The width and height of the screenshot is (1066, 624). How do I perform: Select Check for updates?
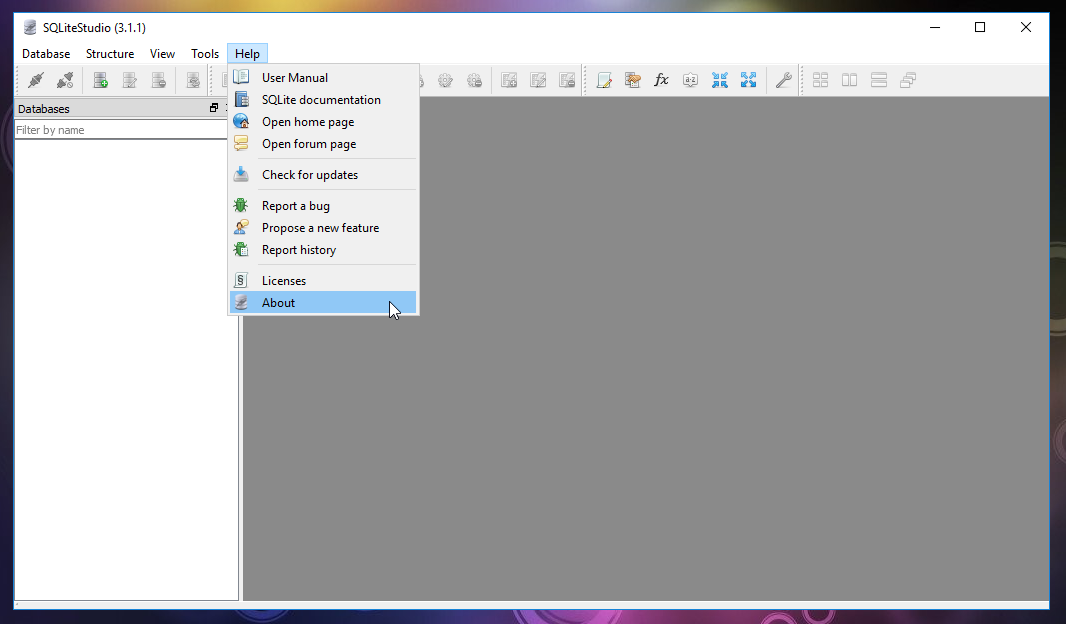323,175
